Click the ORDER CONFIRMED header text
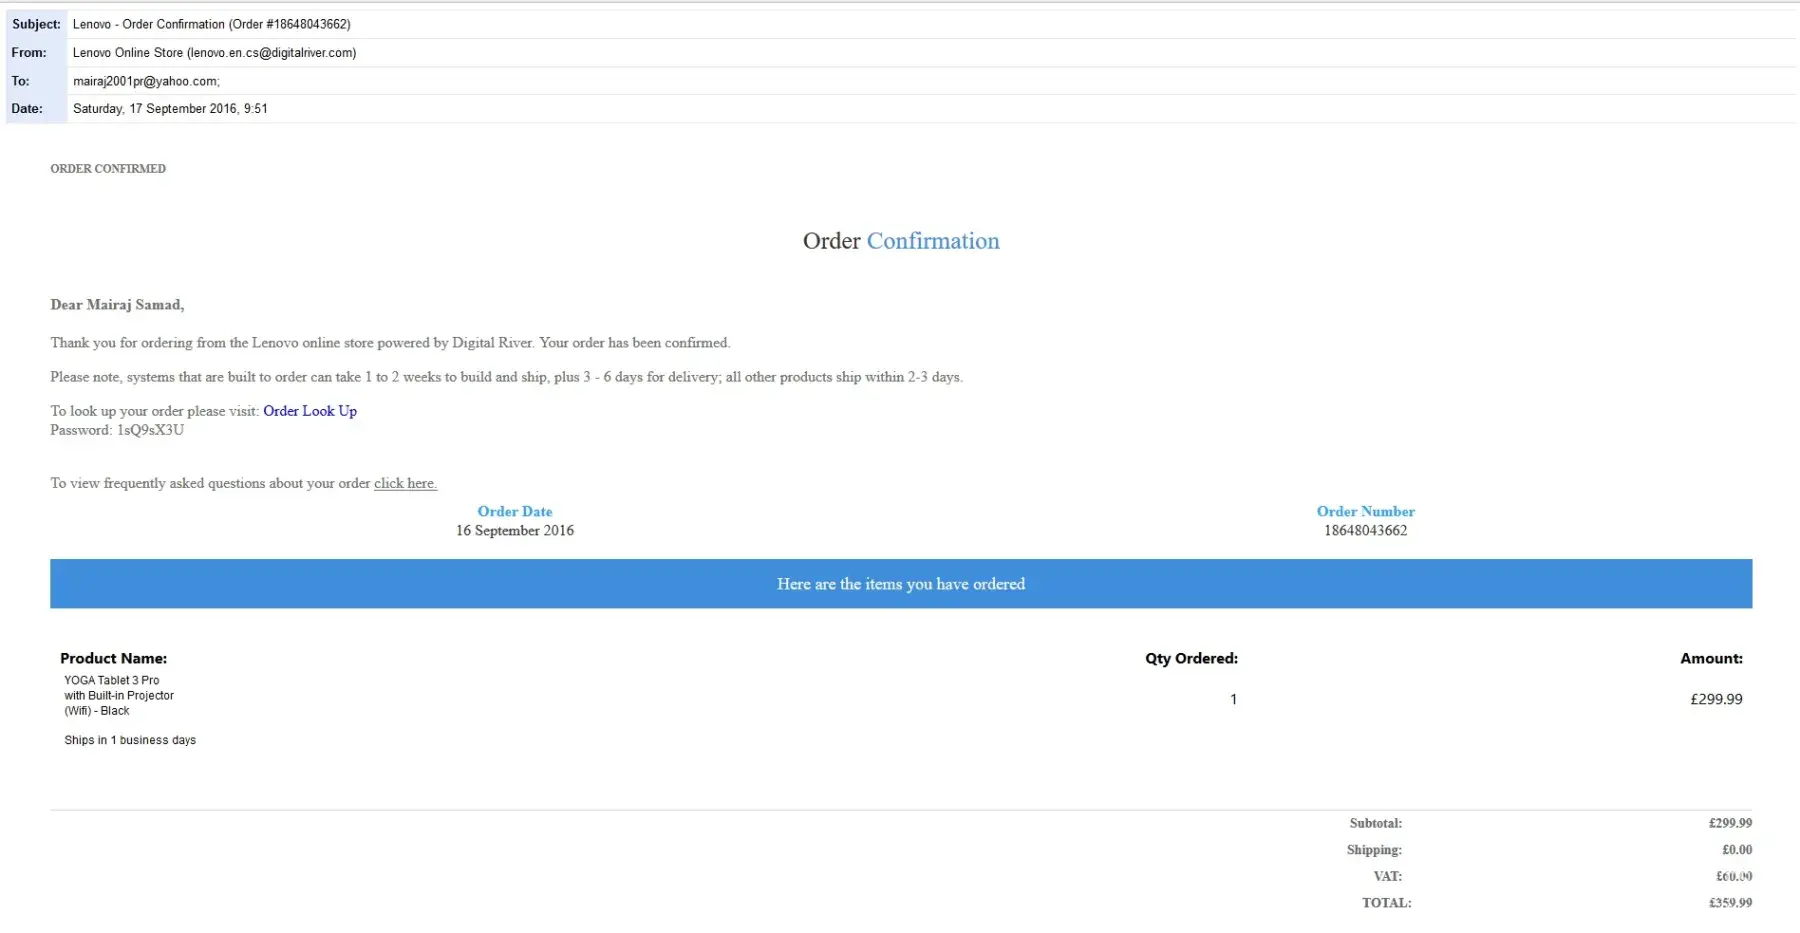 pos(108,169)
